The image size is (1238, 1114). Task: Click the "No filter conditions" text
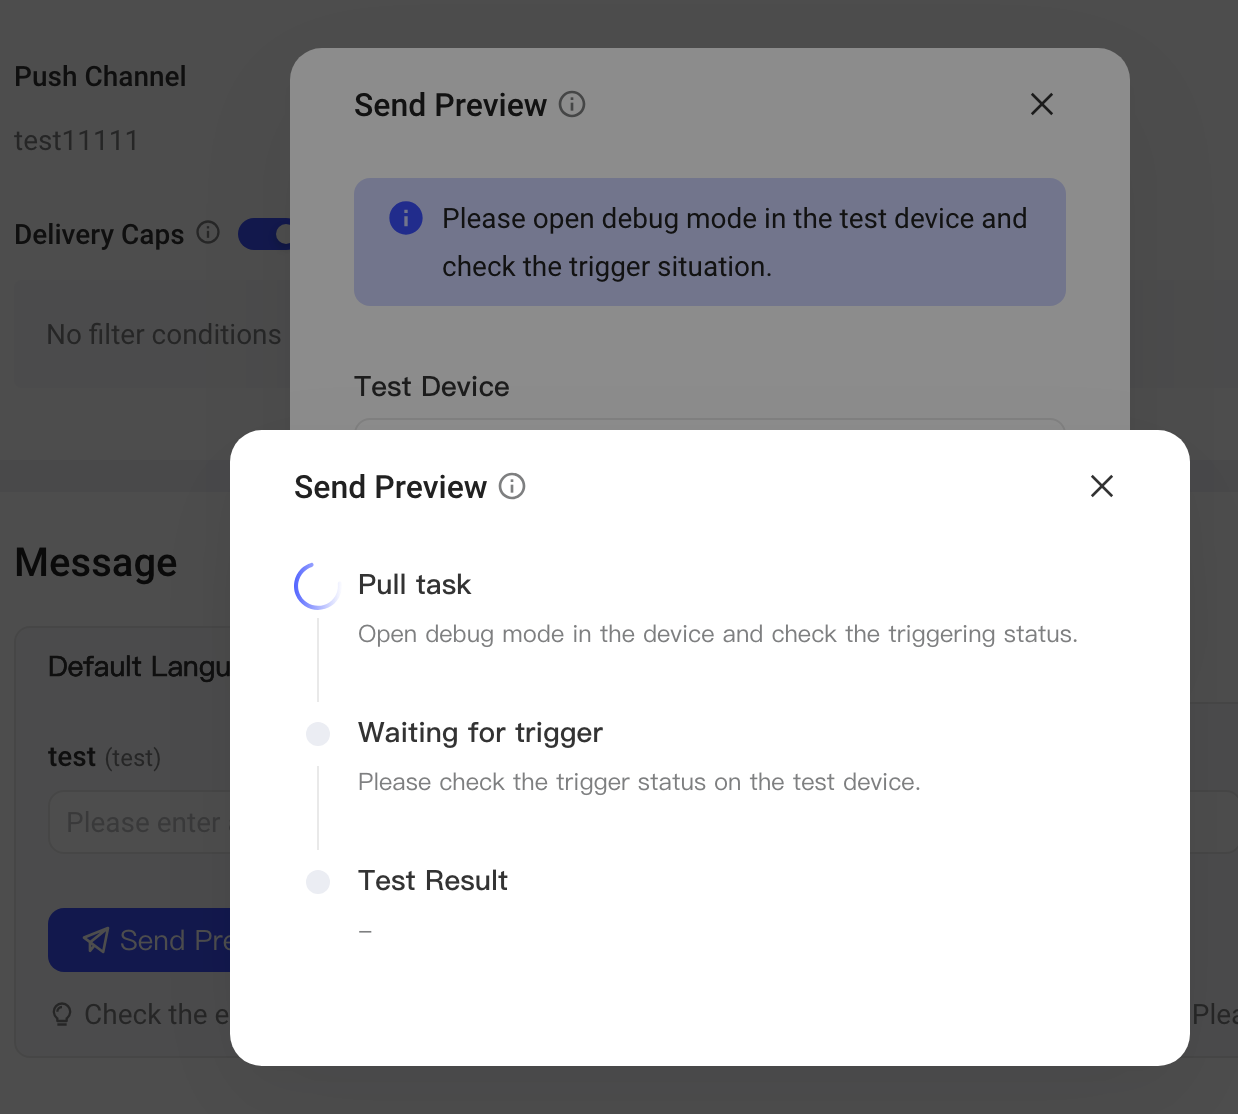[x=164, y=335]
